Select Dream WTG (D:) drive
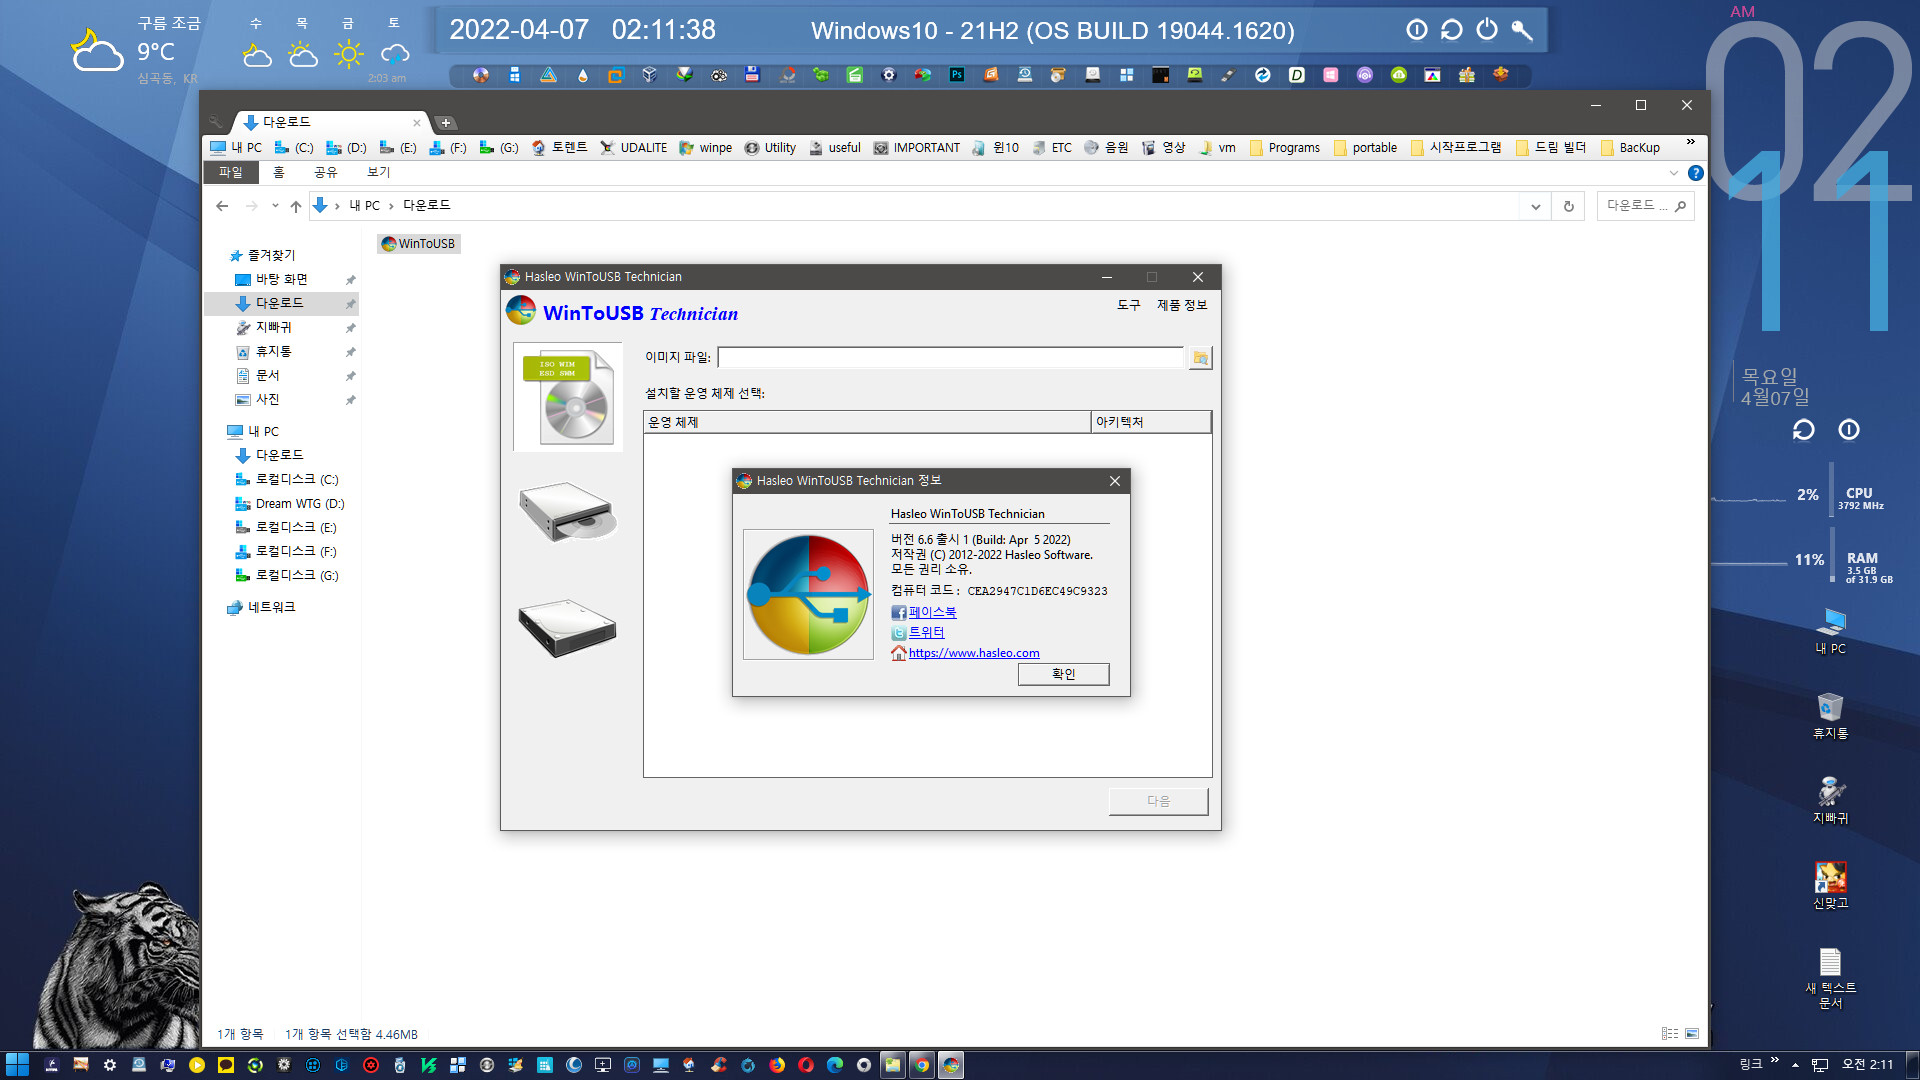The image size is (1920, 1080). tap(300, 504)
